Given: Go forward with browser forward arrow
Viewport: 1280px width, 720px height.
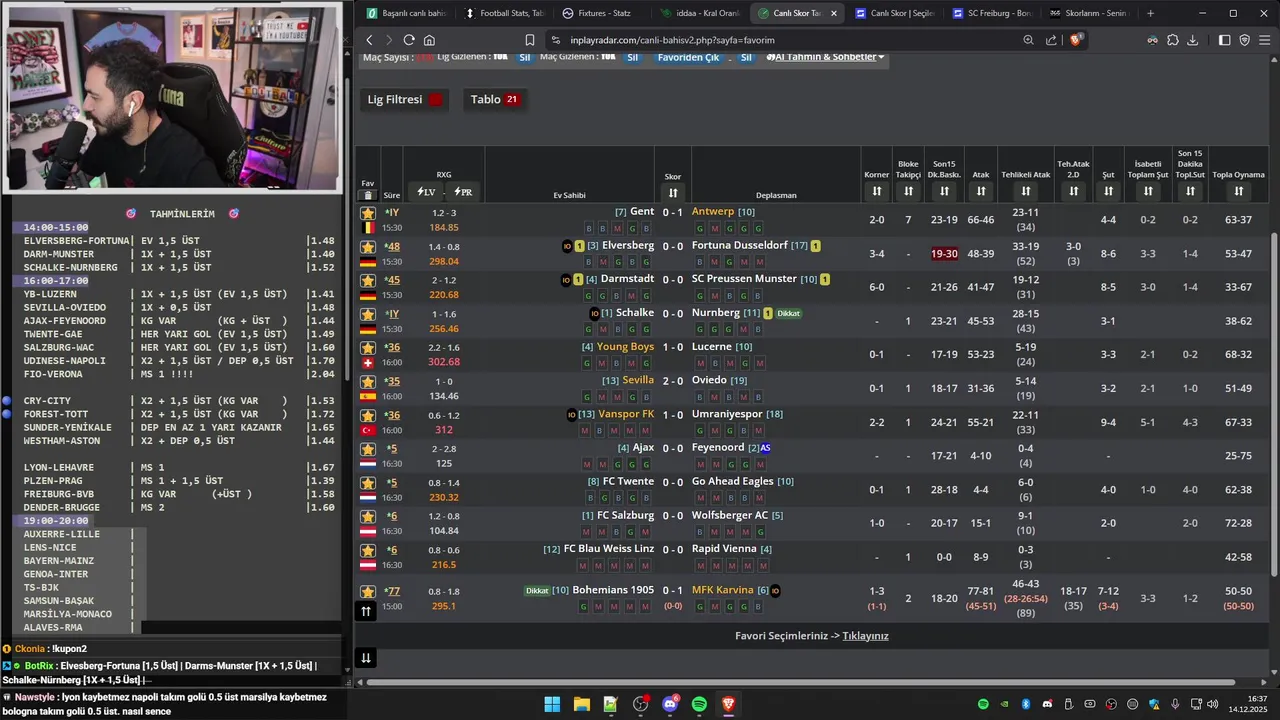Looking at the screenshot, I should coord(389,40).
